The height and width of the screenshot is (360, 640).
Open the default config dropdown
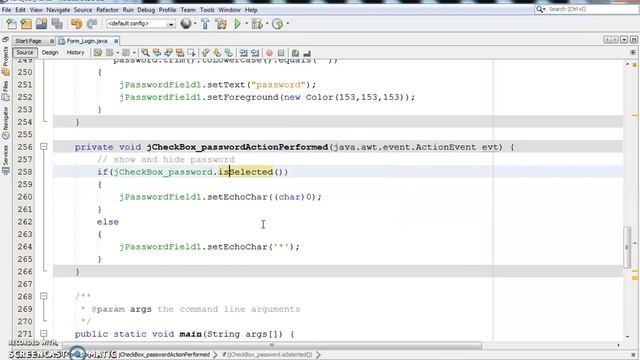coord(140,24)
